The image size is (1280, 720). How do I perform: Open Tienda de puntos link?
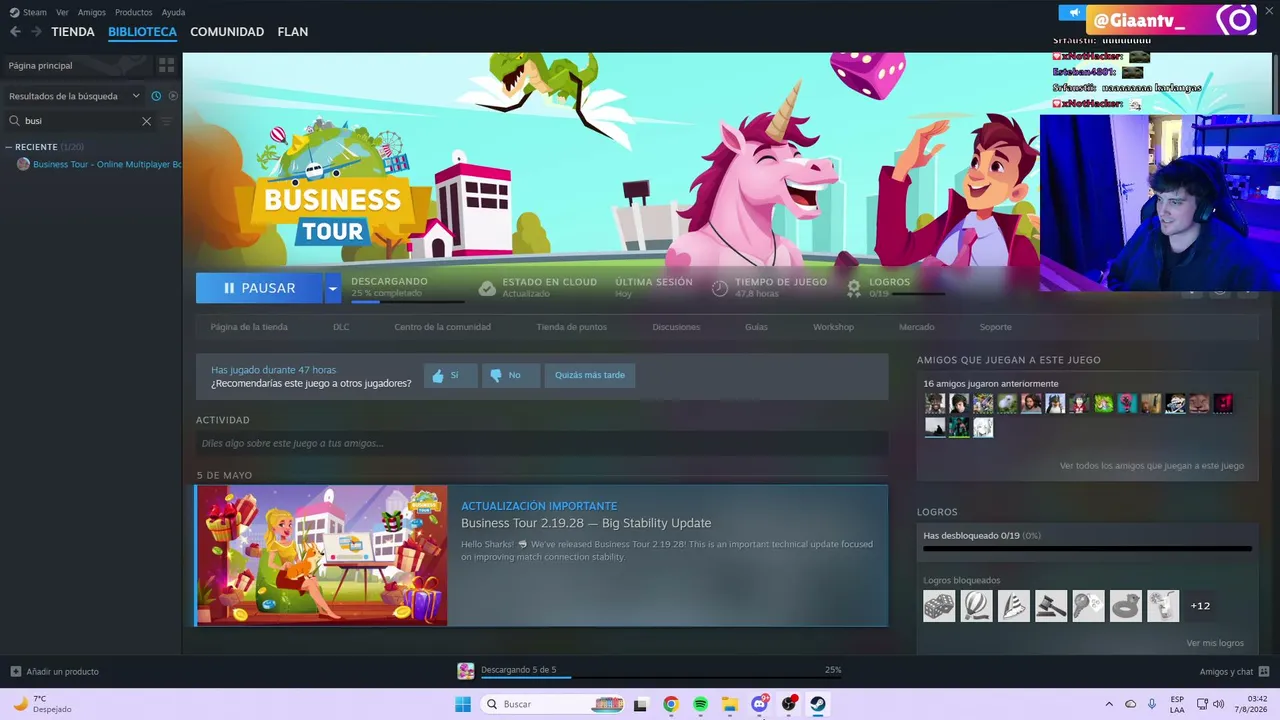point(571,327)
